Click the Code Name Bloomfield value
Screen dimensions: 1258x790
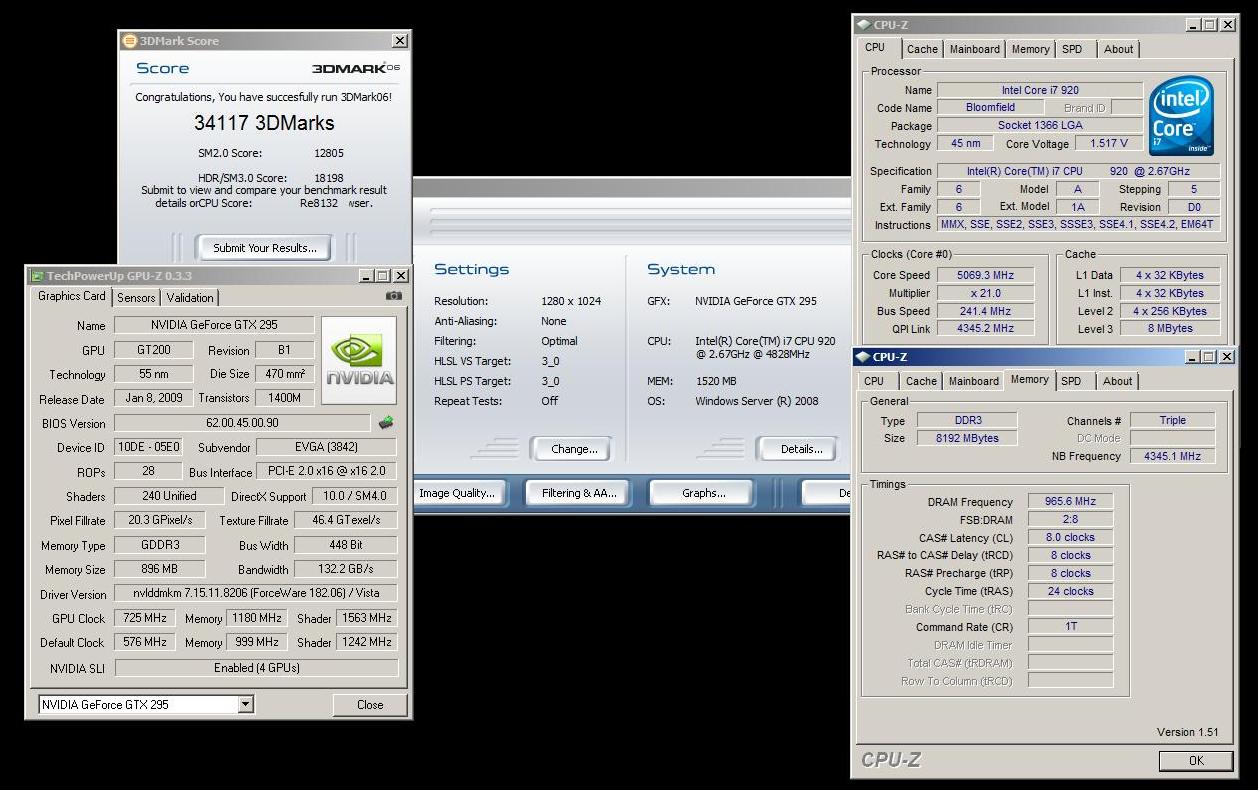(x=990, y=108)
